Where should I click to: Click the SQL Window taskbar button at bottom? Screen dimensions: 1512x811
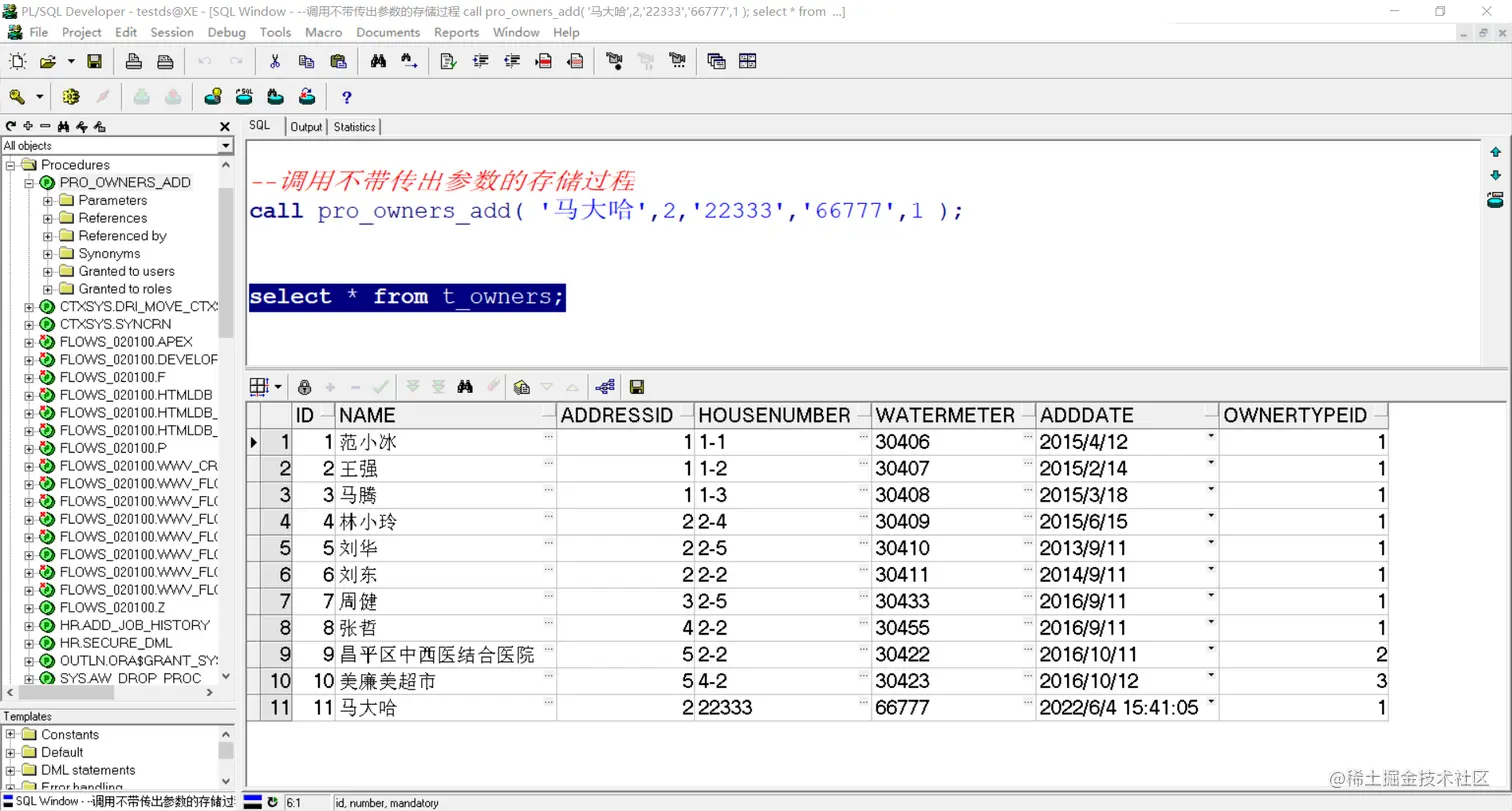(120, 802)
